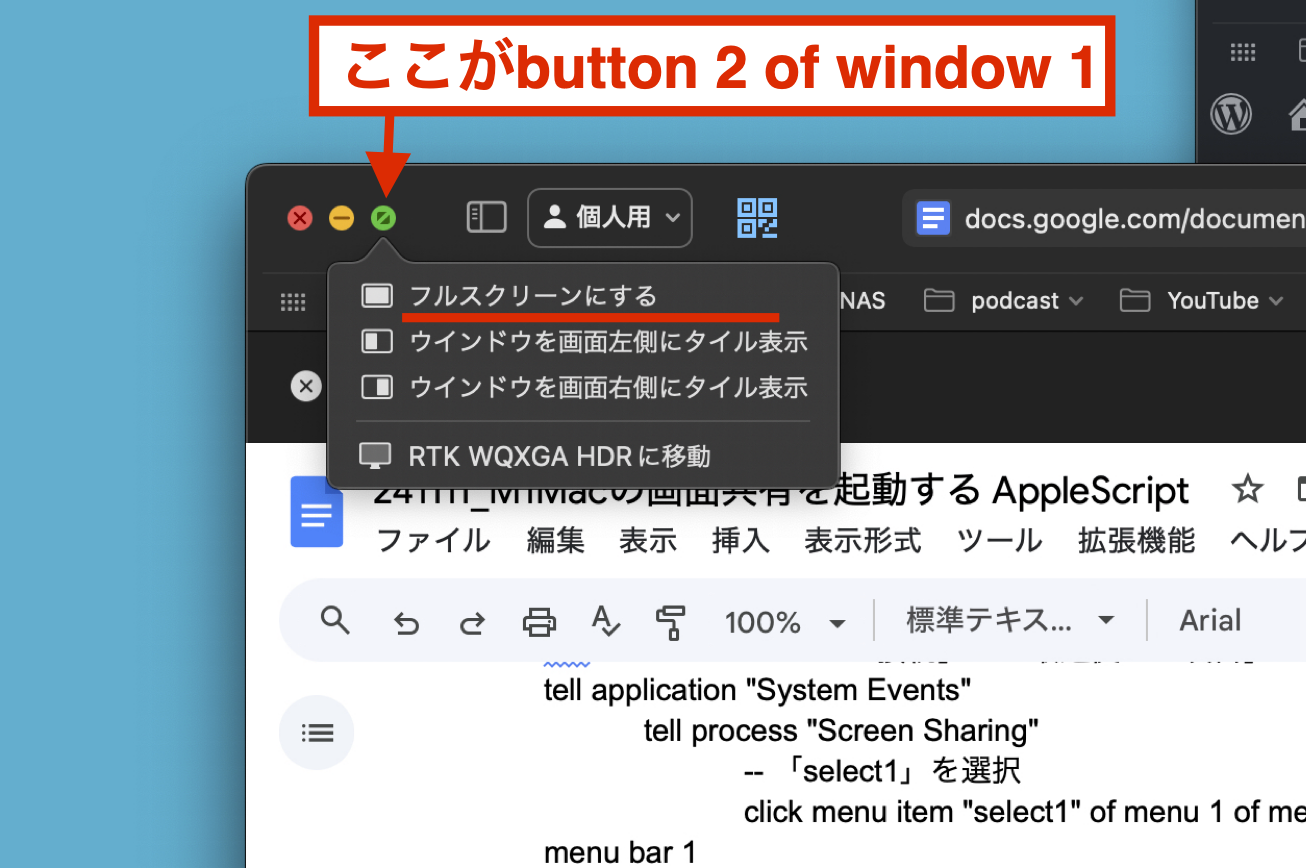Show the document outline list button

(x=317, y=733)
